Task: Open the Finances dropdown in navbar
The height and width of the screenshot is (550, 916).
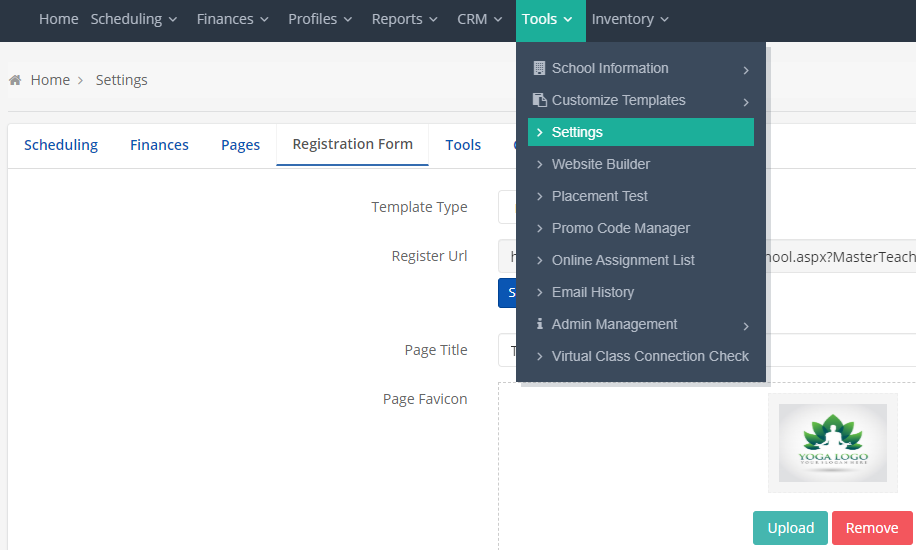Action: pyautogui.click(x=232, y=19)
